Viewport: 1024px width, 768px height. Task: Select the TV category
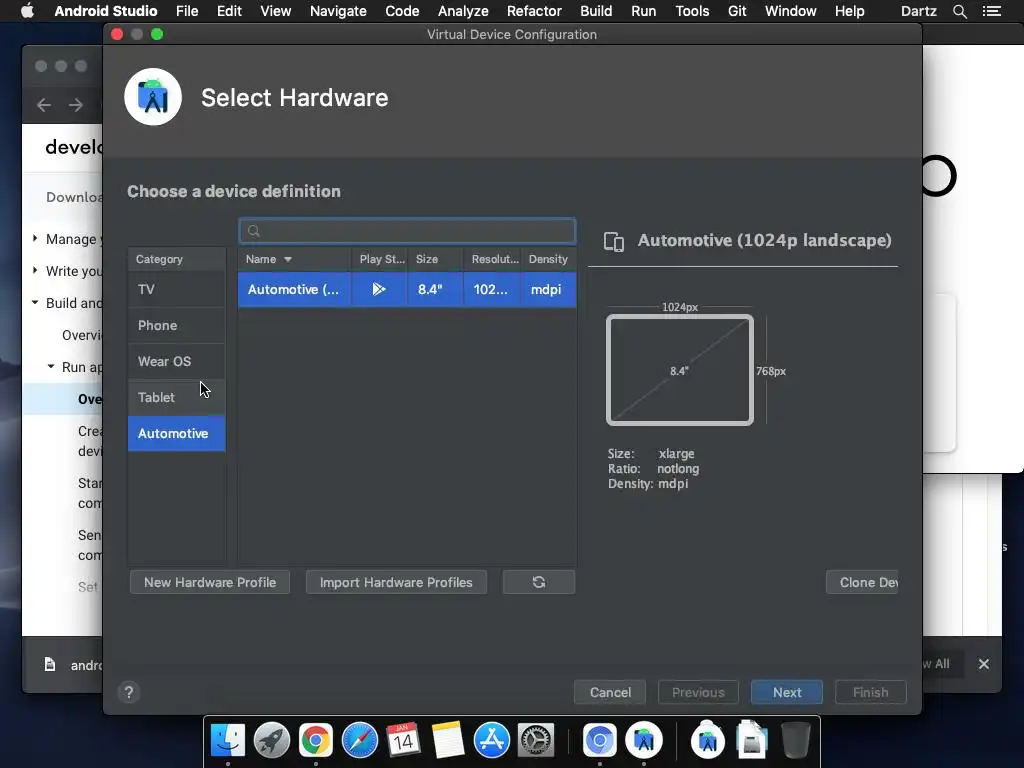coord(176,289)
